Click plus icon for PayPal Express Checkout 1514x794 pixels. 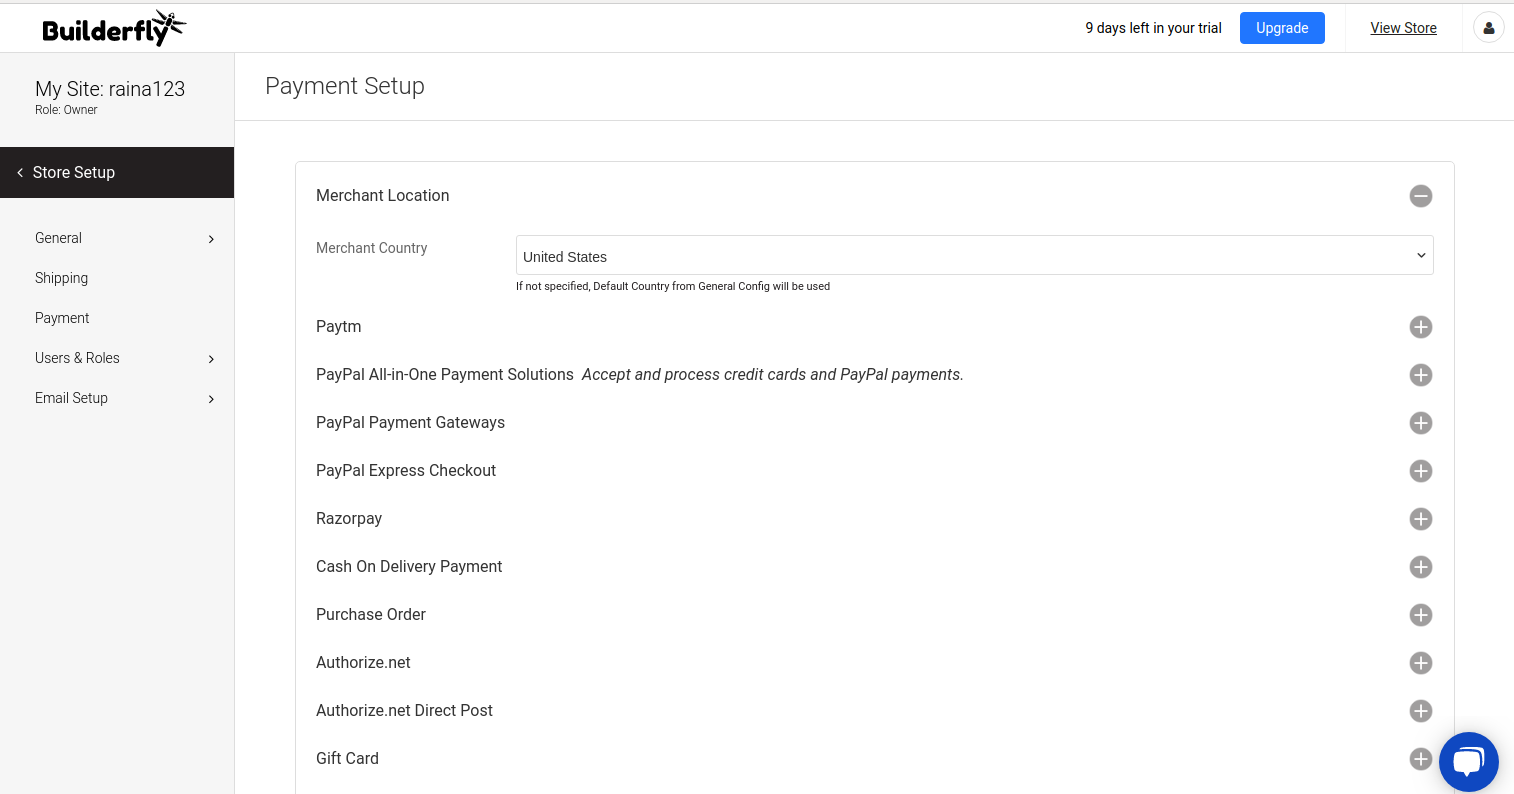(x=1420, y=471)
